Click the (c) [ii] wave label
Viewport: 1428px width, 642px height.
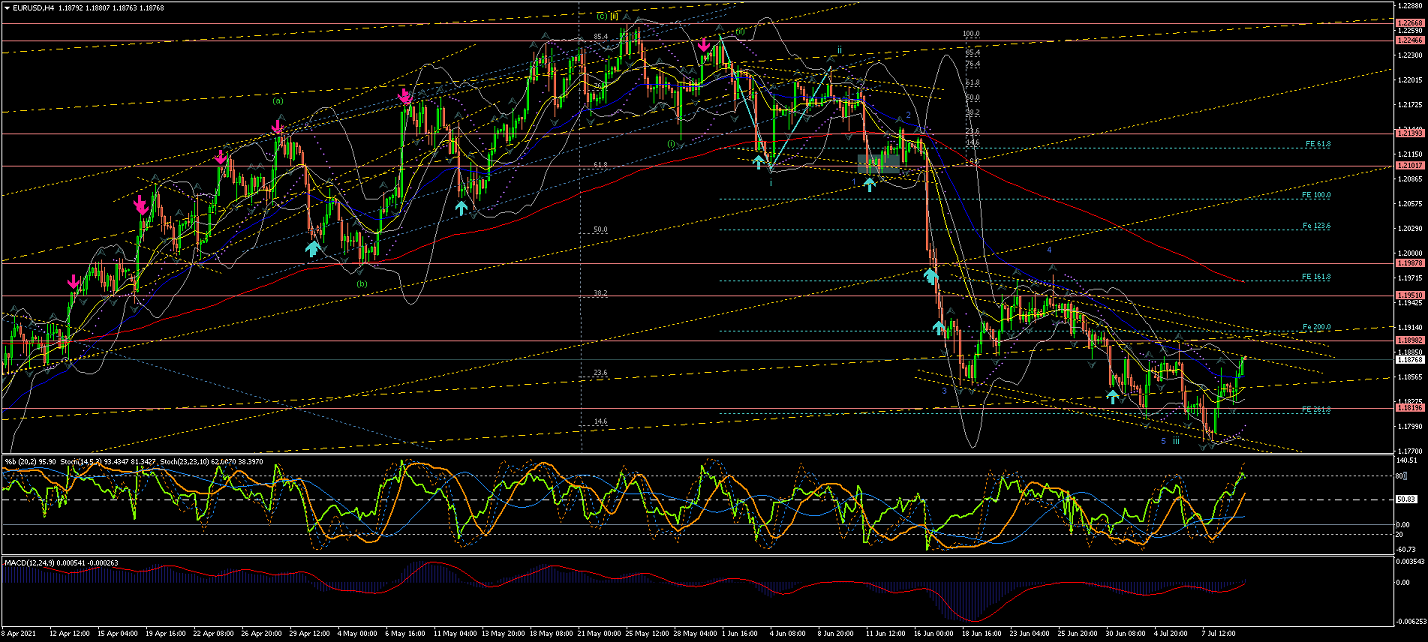pos(608,16)
